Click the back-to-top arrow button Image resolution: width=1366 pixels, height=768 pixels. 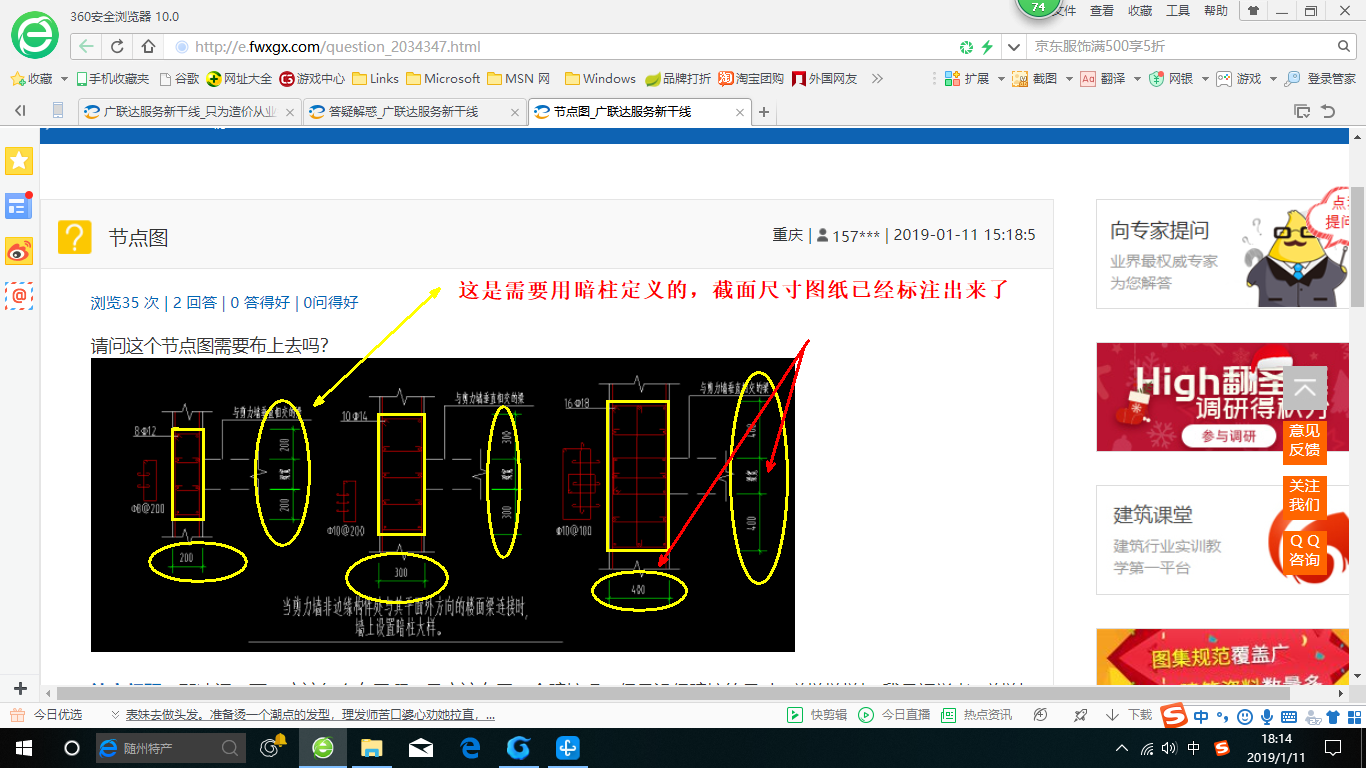[x=1304, y=389]
